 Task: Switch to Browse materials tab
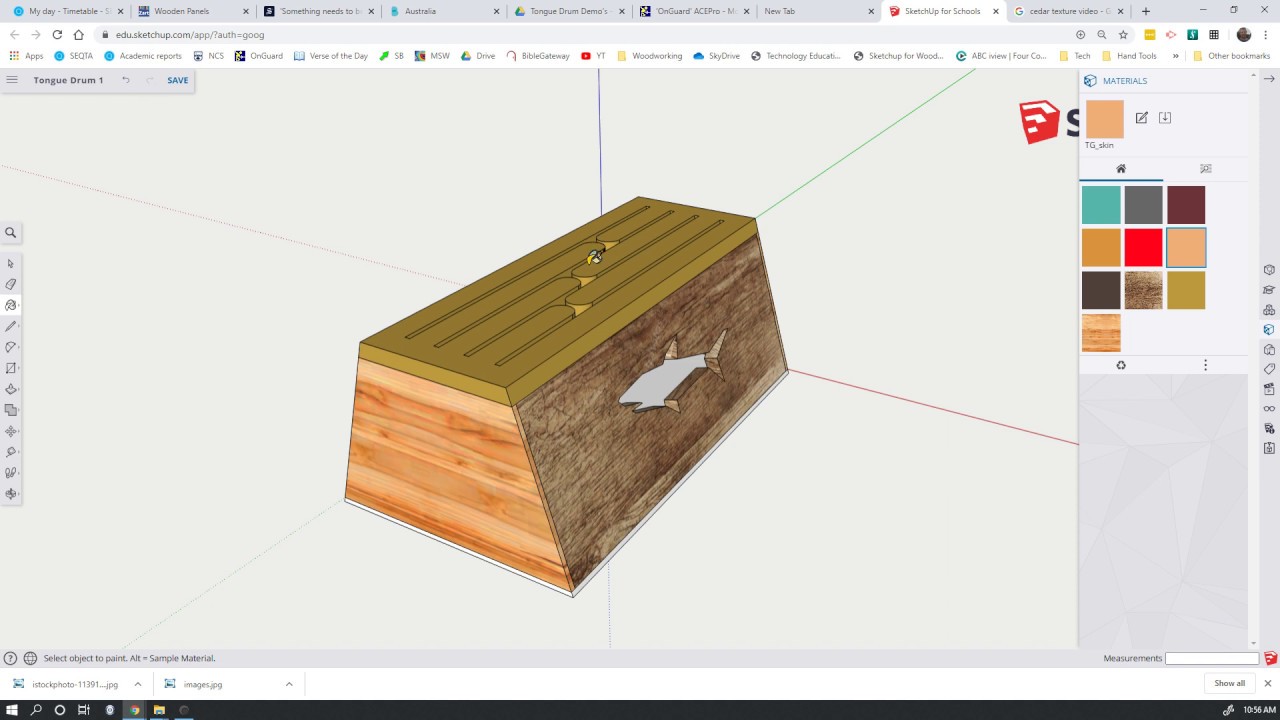click(1205, 169)
